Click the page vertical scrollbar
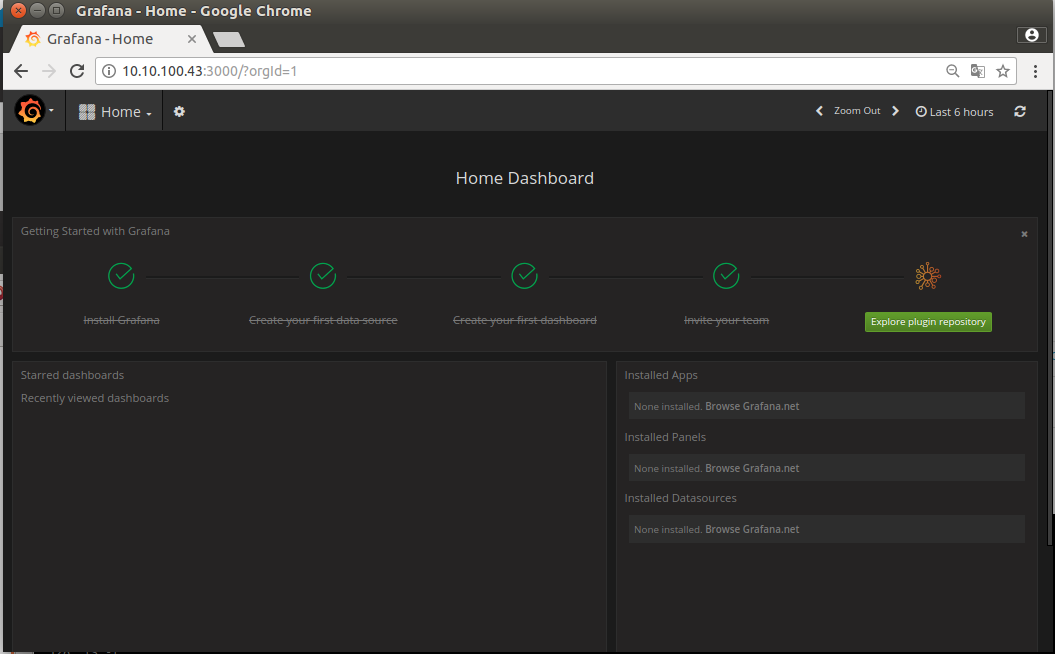This screenshot has width=1055, height=654. (1050, 316)
